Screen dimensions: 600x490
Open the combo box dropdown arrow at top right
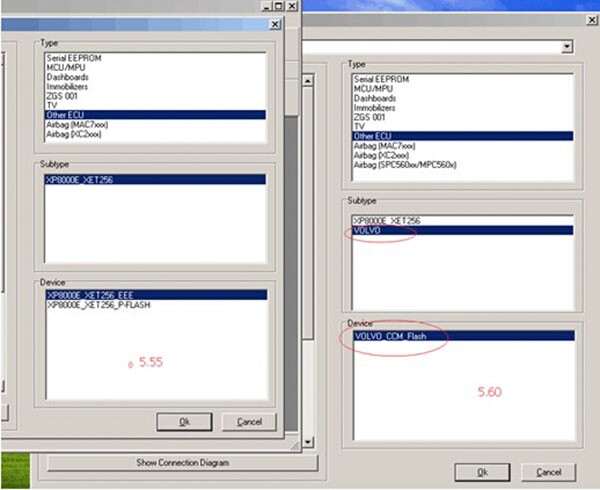[567, 46]
